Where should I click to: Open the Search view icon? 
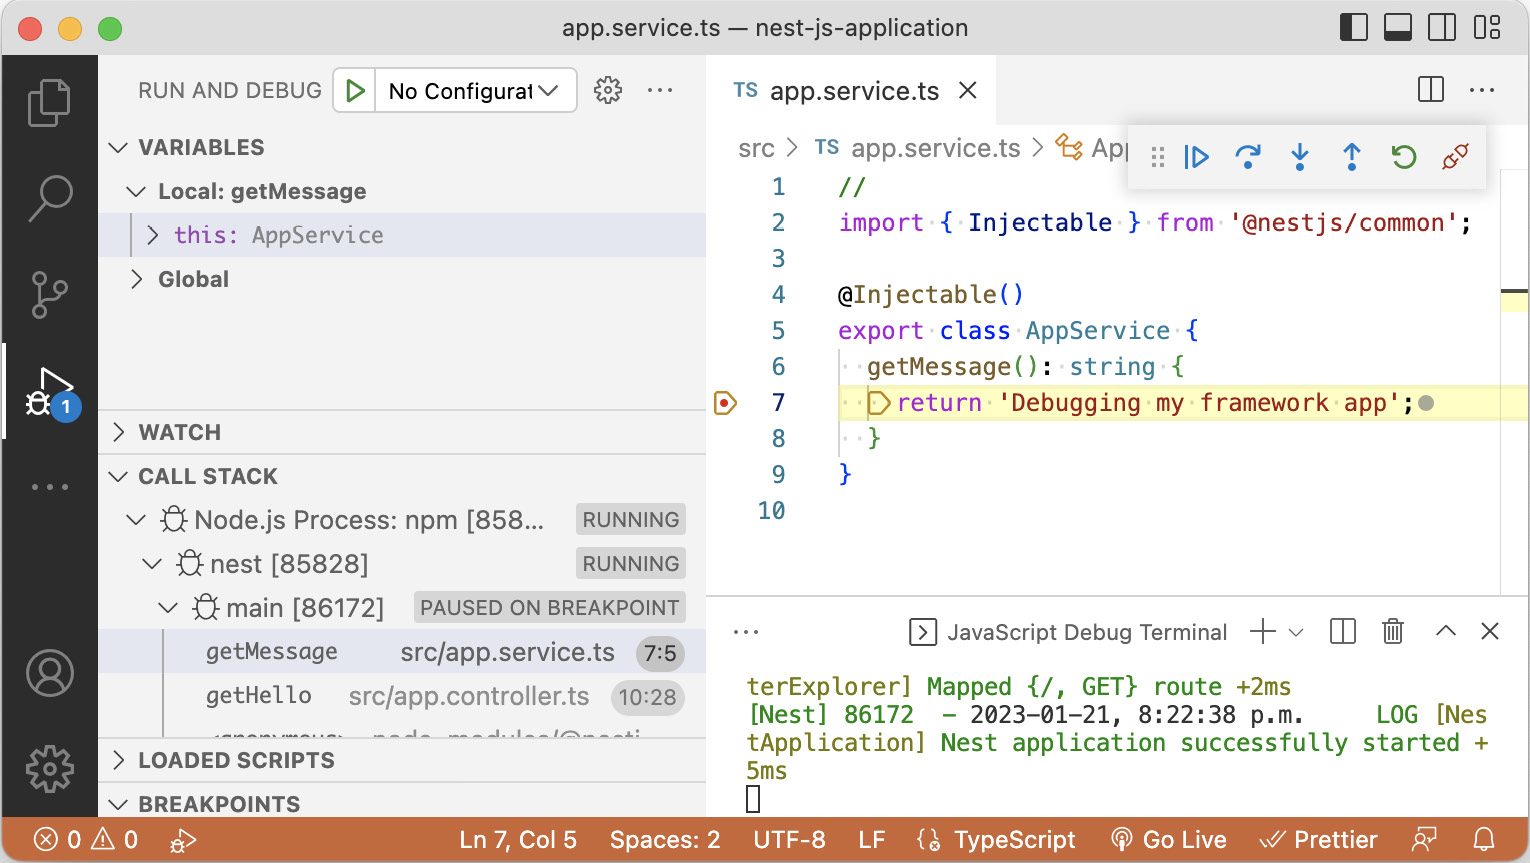[49, 199]
